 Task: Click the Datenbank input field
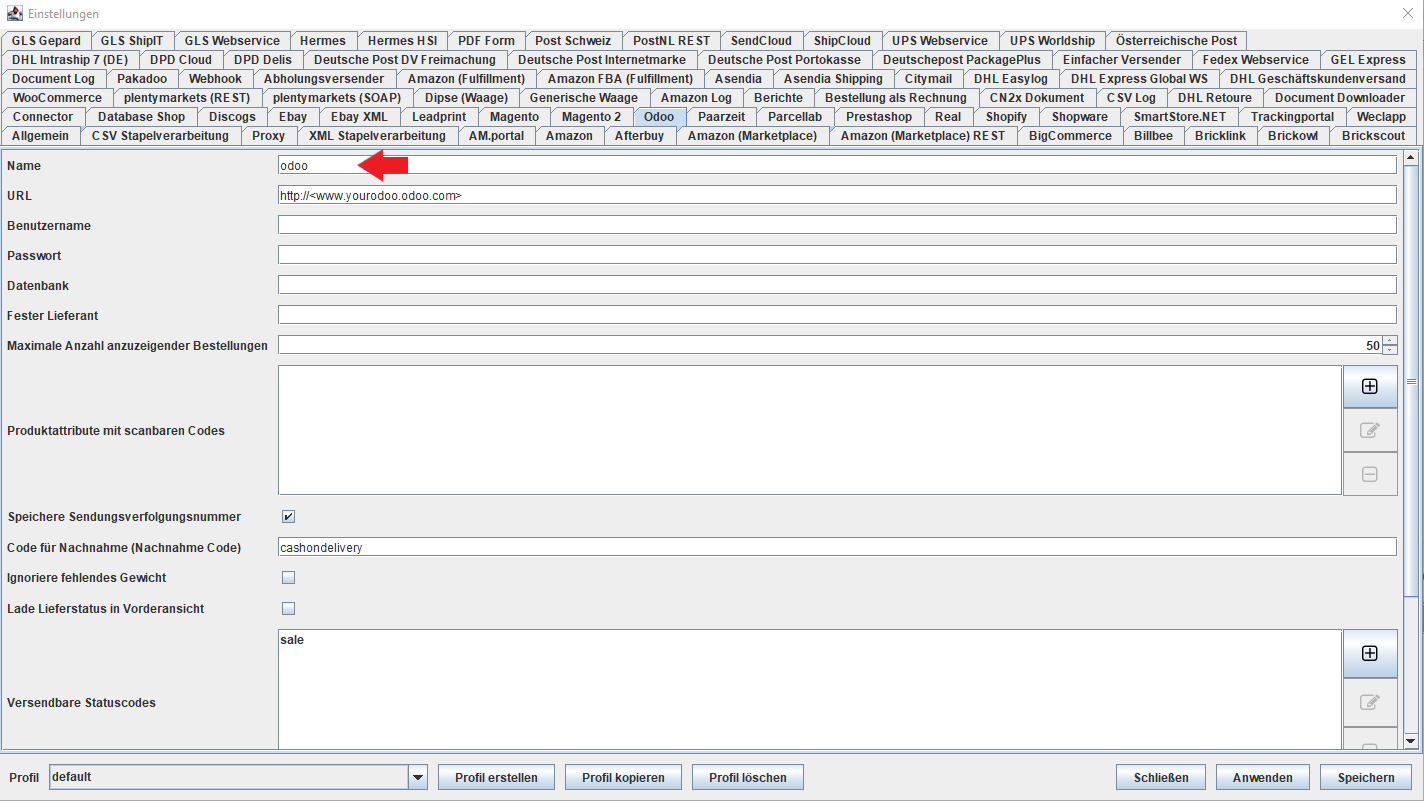[x=837, y=285]
